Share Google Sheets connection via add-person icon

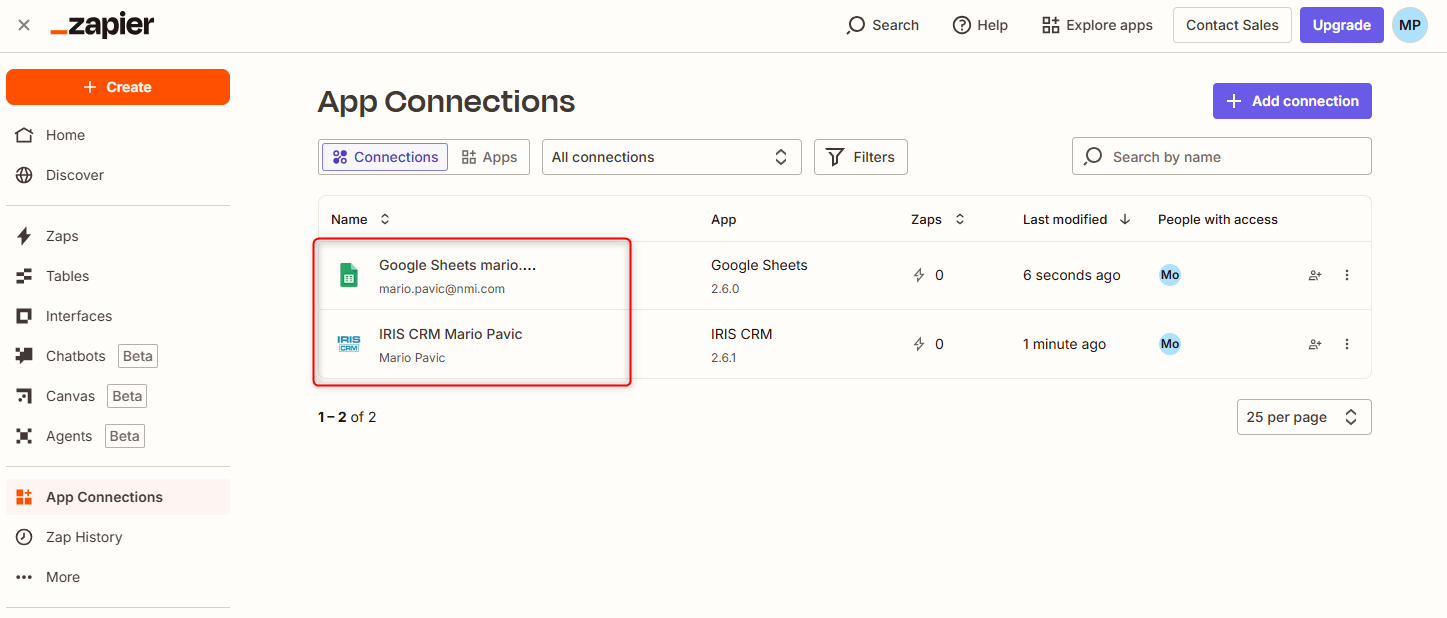point(1315,275)
